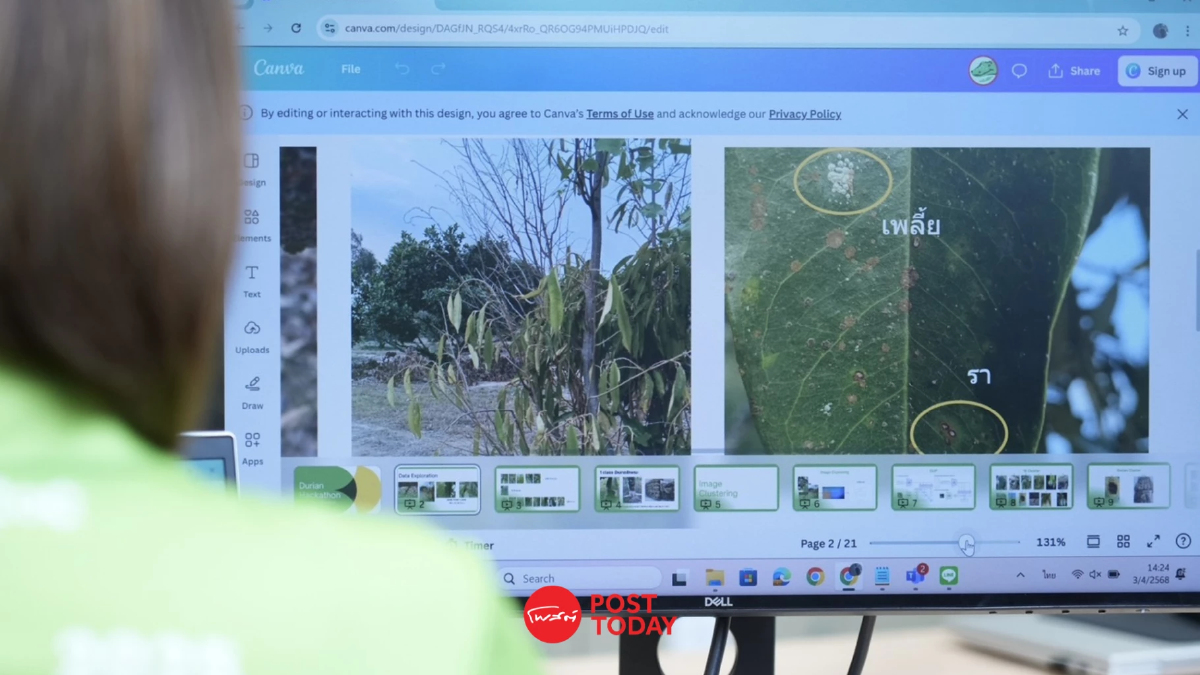1200x675 pixels.
Task: Toggle Thai input language indicator
Action: click(x=1049, y=575)
